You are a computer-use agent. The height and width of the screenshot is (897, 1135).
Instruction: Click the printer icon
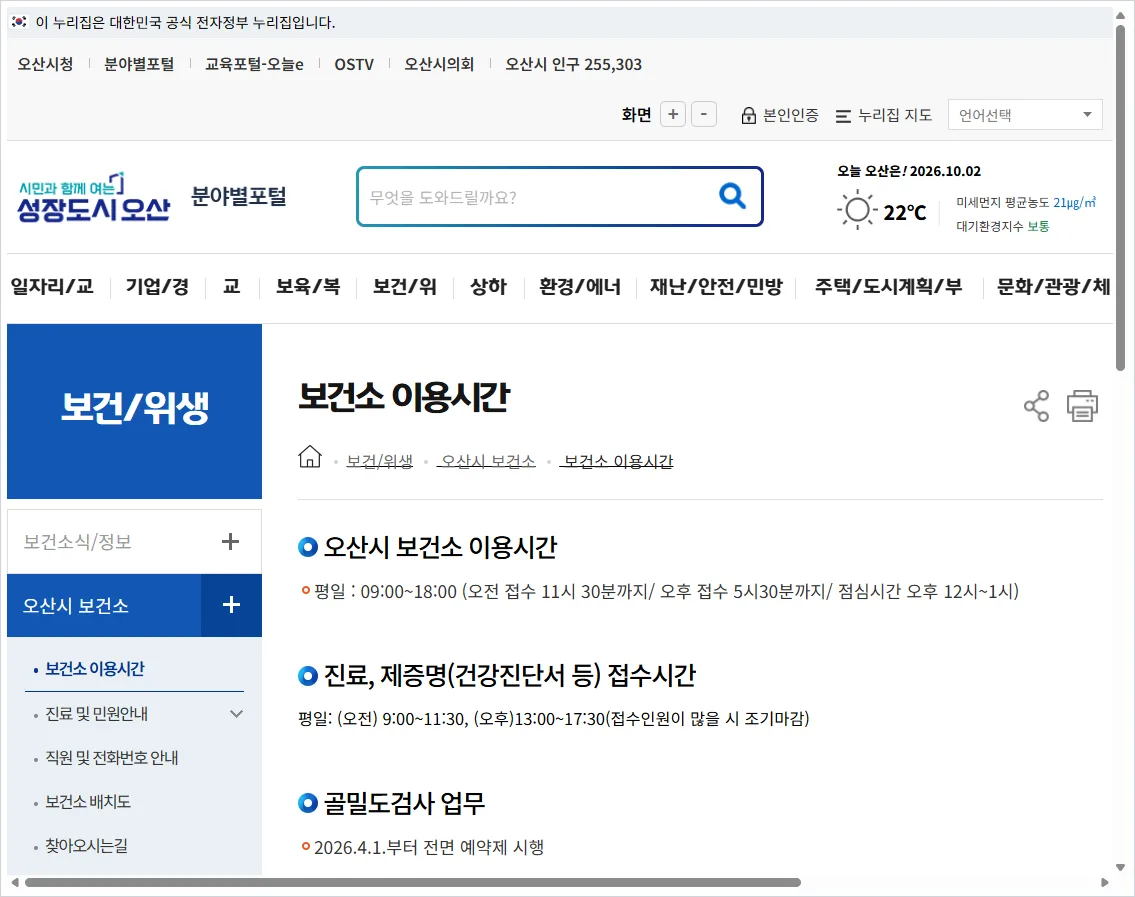(x=1082, y=405)
